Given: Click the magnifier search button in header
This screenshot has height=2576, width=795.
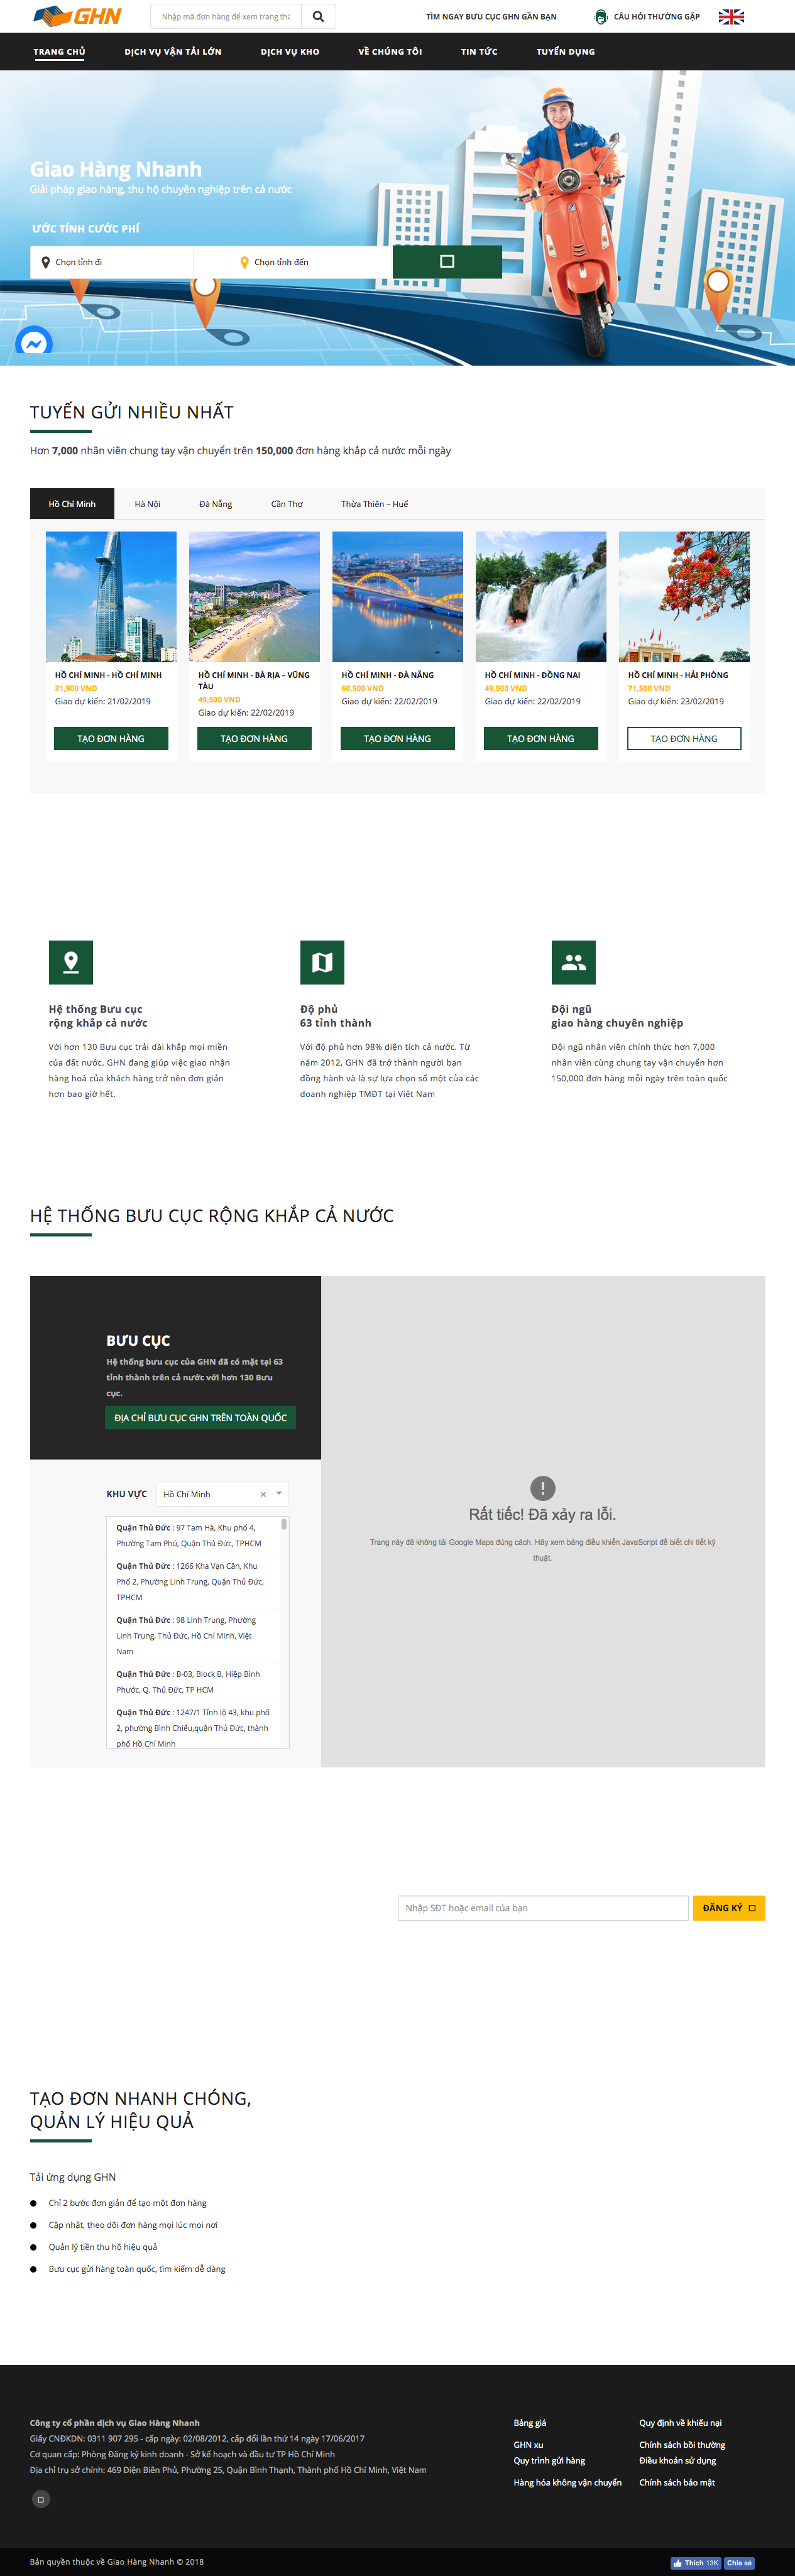Looking at the screenshot, I should point(318,16).
